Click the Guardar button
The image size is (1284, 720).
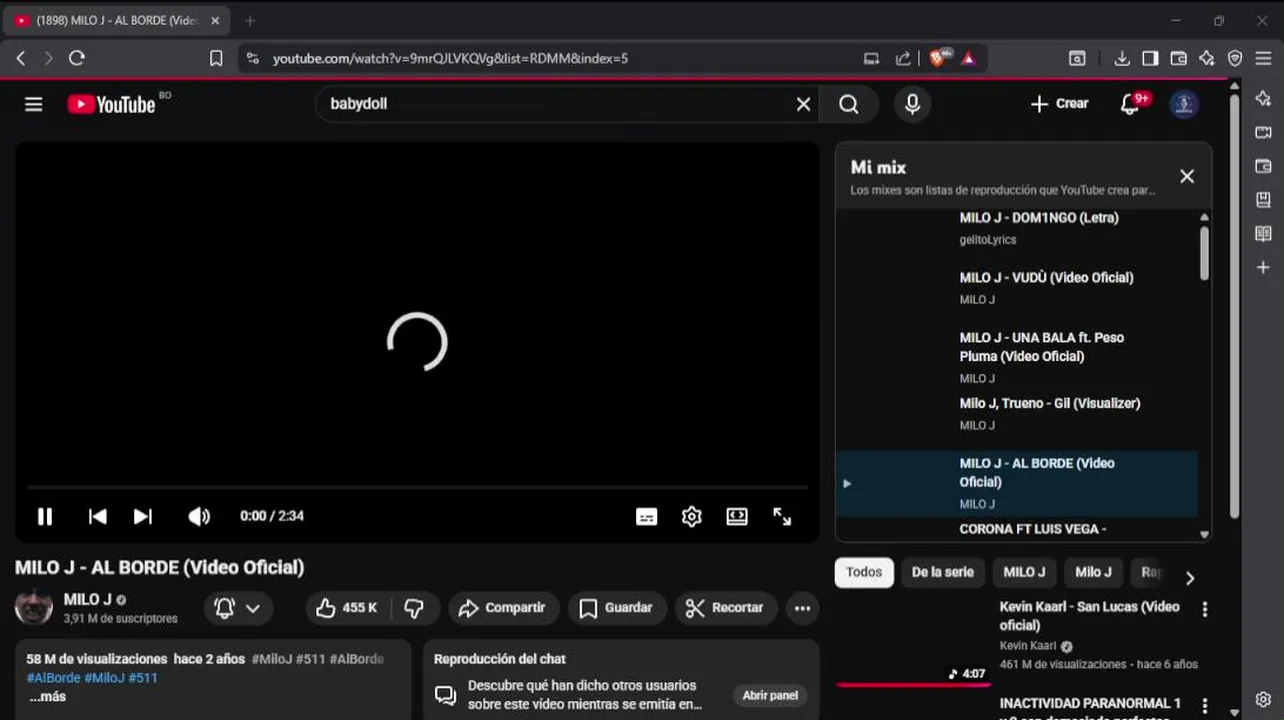pos(615,608)
